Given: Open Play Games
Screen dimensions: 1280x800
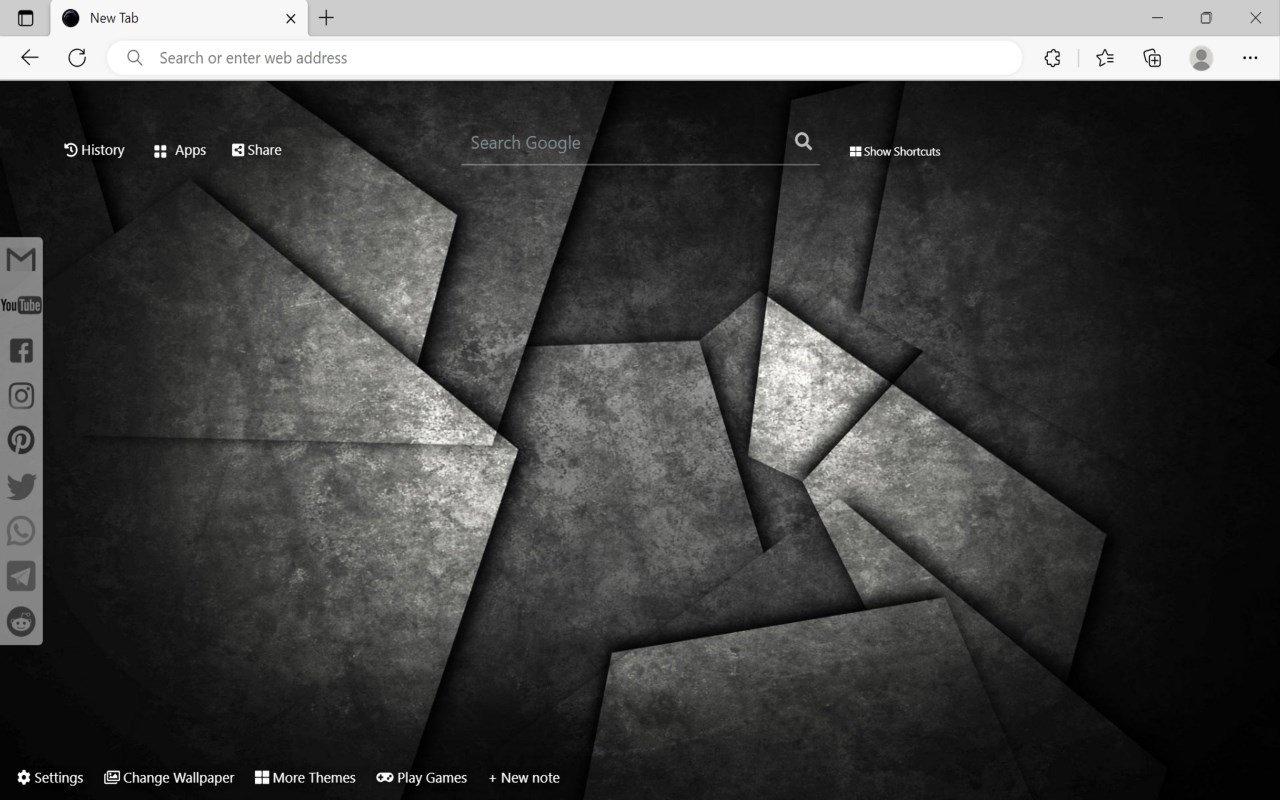Looking at the screenshot, I should point(422,778).
